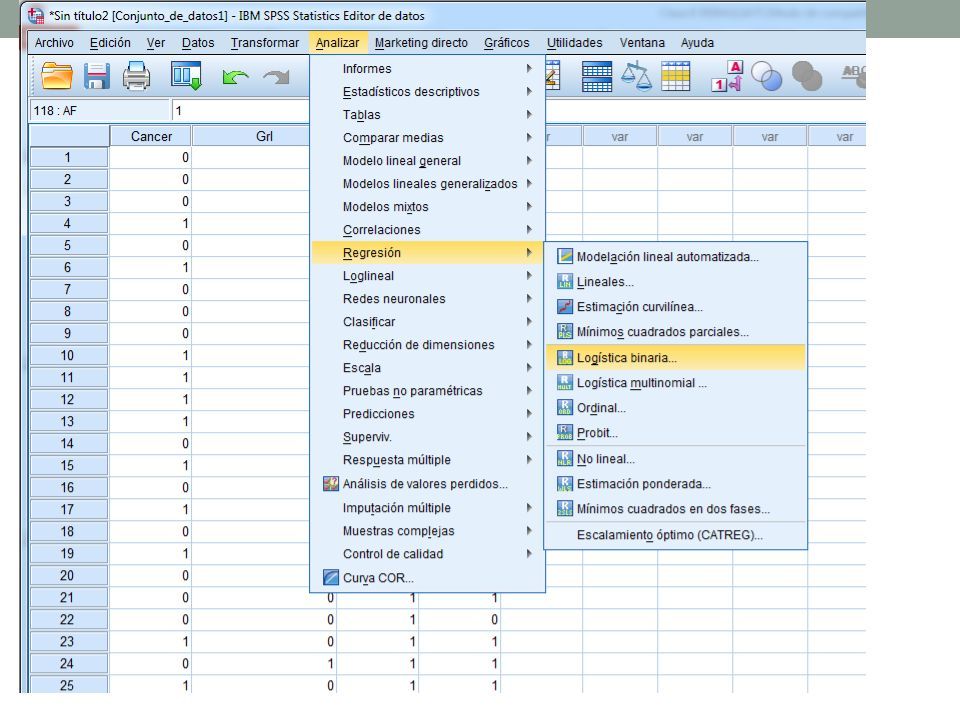The height and width of the screenshot is (720, 960).
Task: Open the Curva COR dialog
Action: point(427,577)
